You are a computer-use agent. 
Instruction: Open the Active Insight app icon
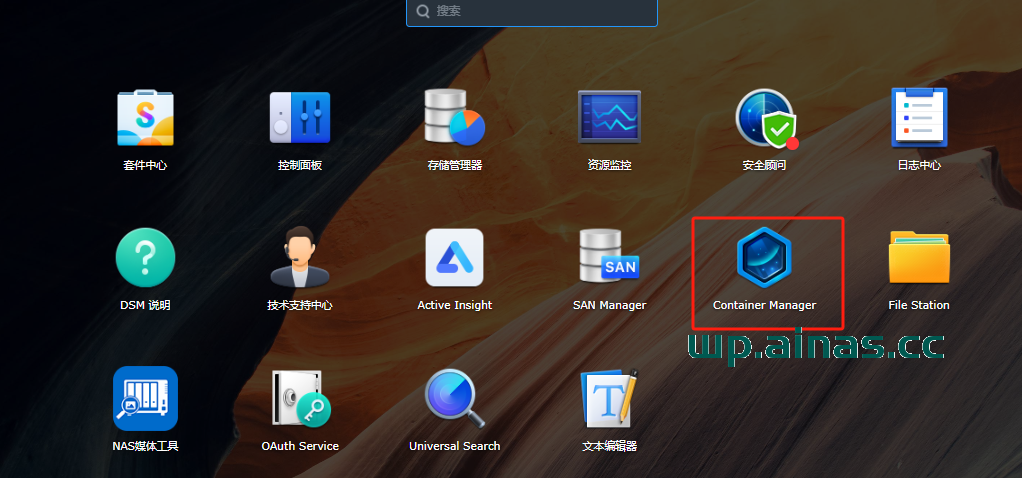(x=454, y=258)
